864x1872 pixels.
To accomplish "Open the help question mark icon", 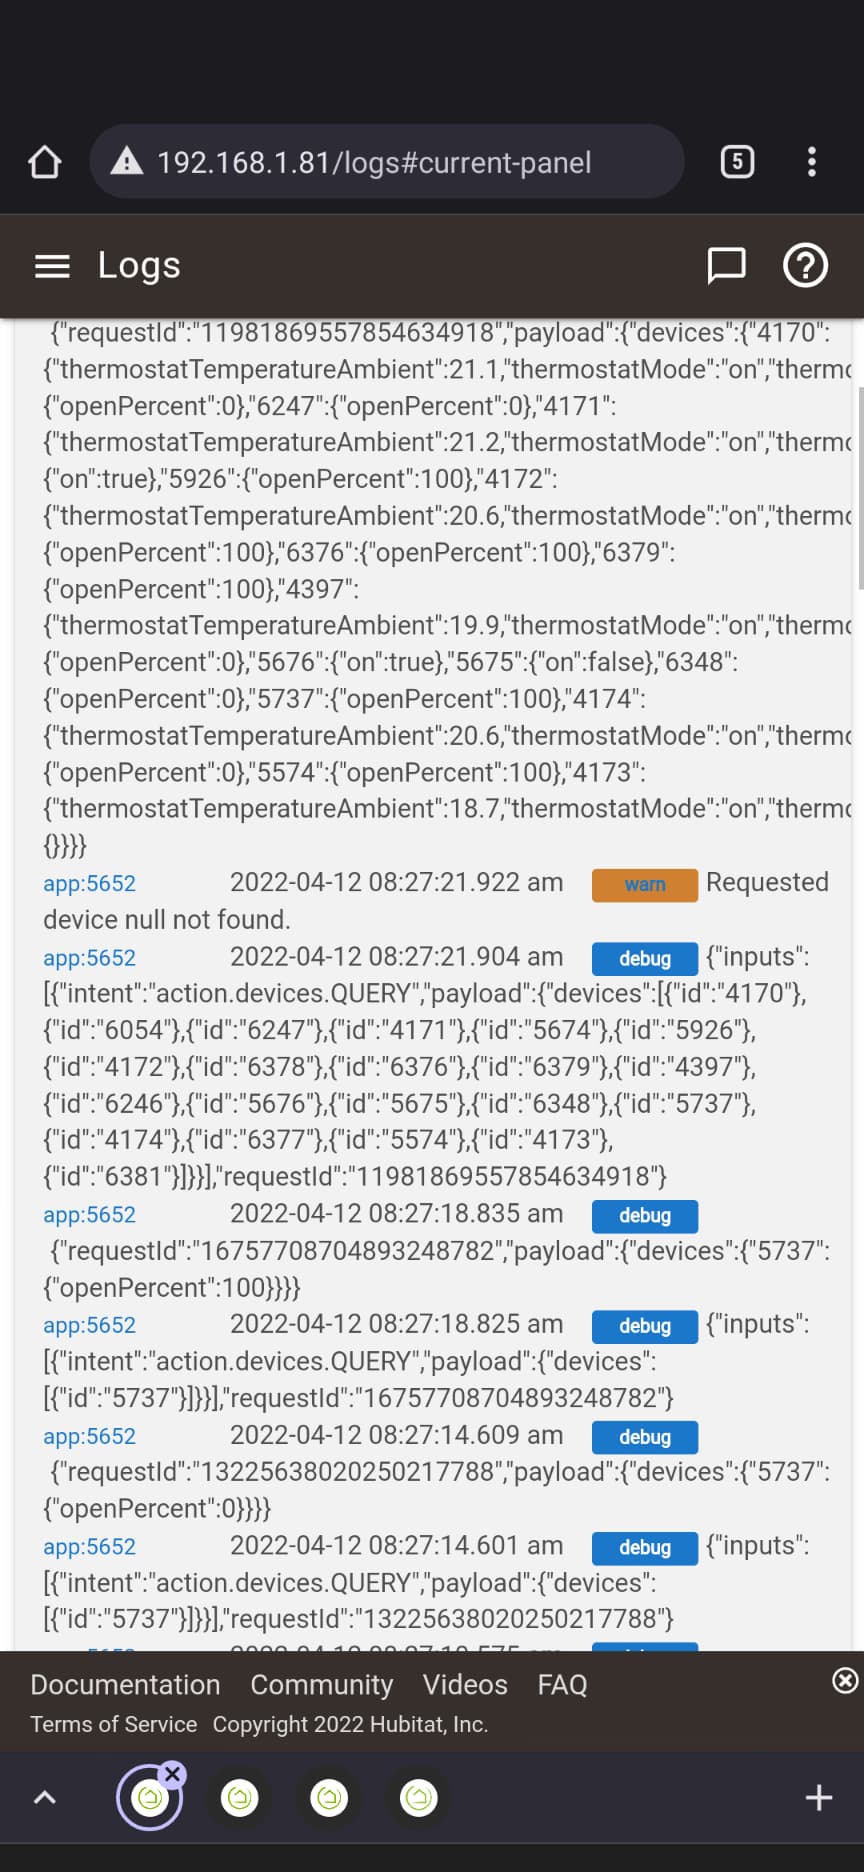I will [805, 266].
